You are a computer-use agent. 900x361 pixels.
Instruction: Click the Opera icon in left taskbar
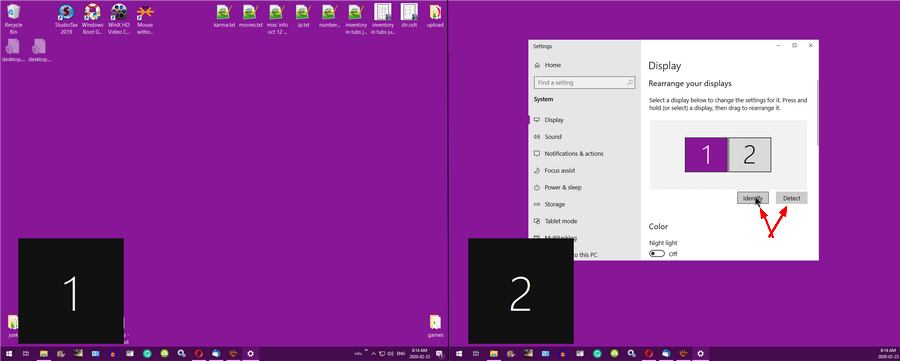pos(199,354)
